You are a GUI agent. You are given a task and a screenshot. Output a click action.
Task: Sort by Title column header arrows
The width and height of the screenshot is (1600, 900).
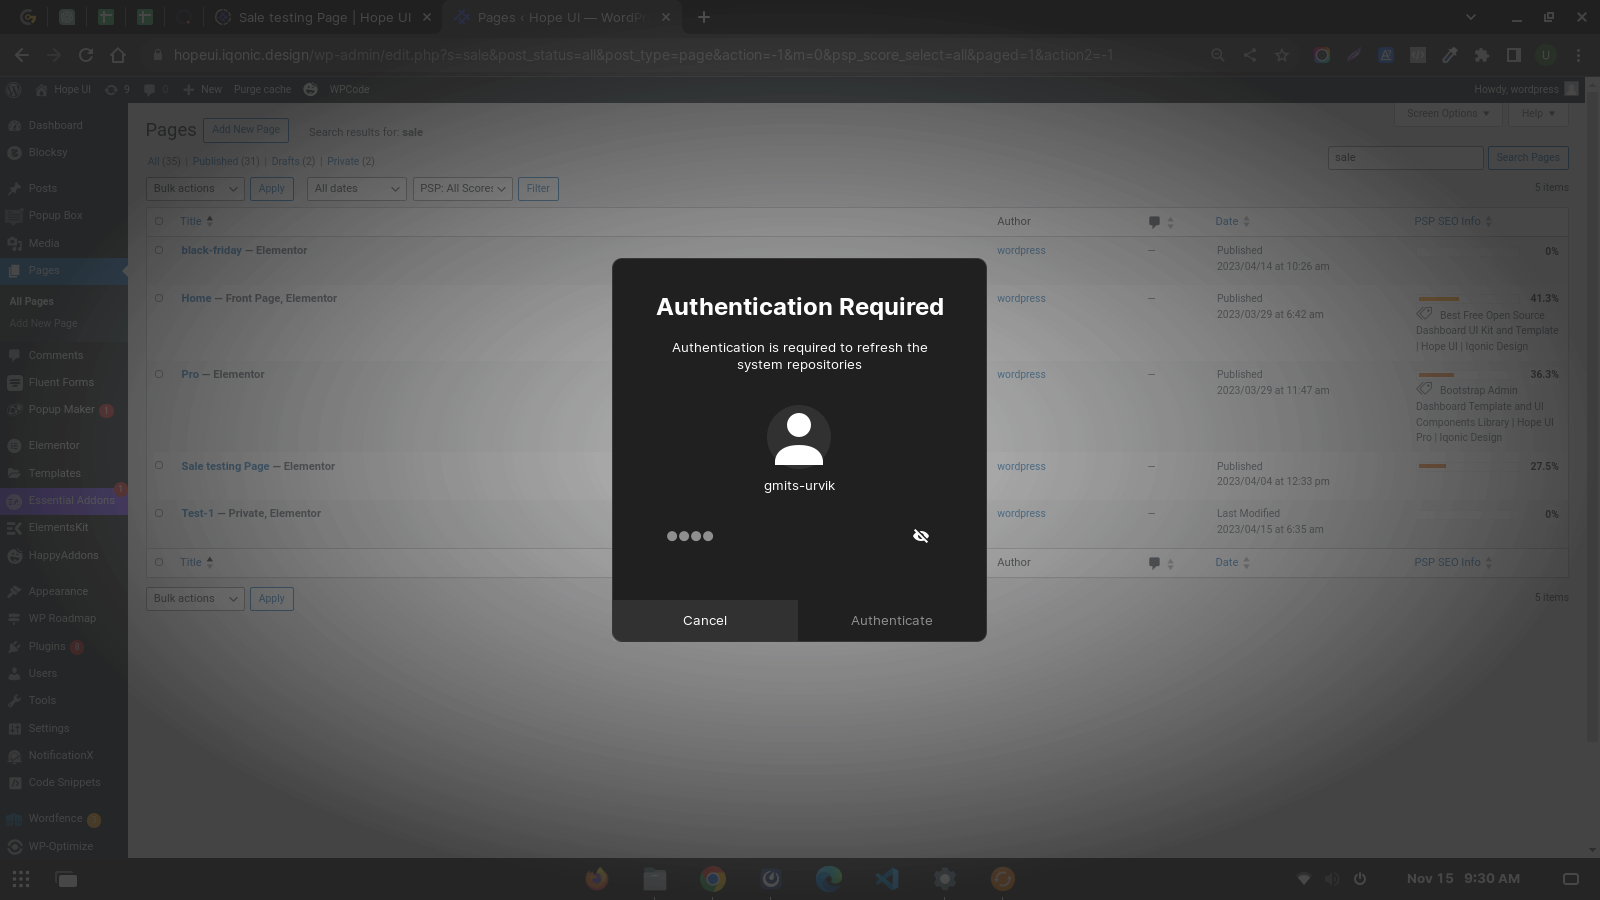click(209, 221)
